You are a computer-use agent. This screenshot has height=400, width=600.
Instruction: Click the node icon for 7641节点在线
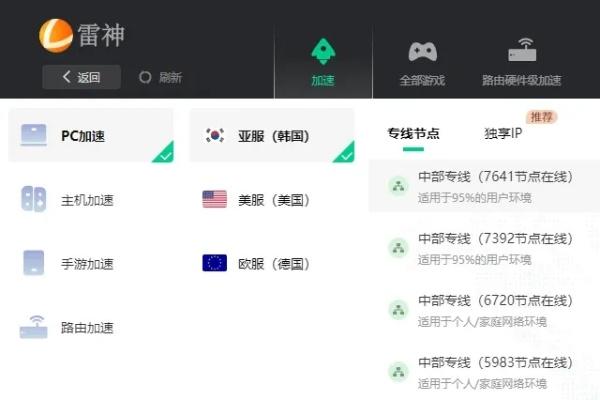(398, 186)
